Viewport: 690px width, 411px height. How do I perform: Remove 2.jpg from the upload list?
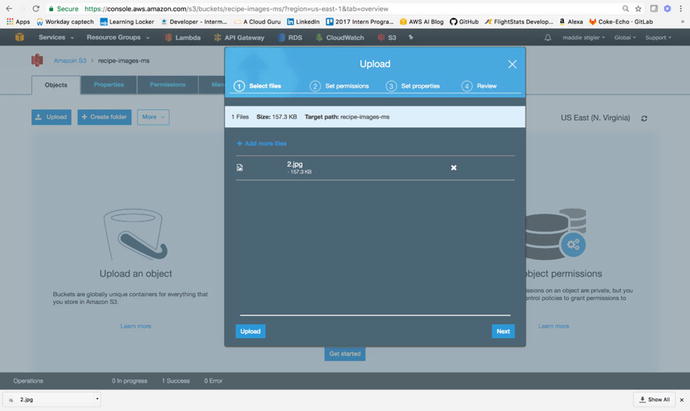[x=453, y=167]
